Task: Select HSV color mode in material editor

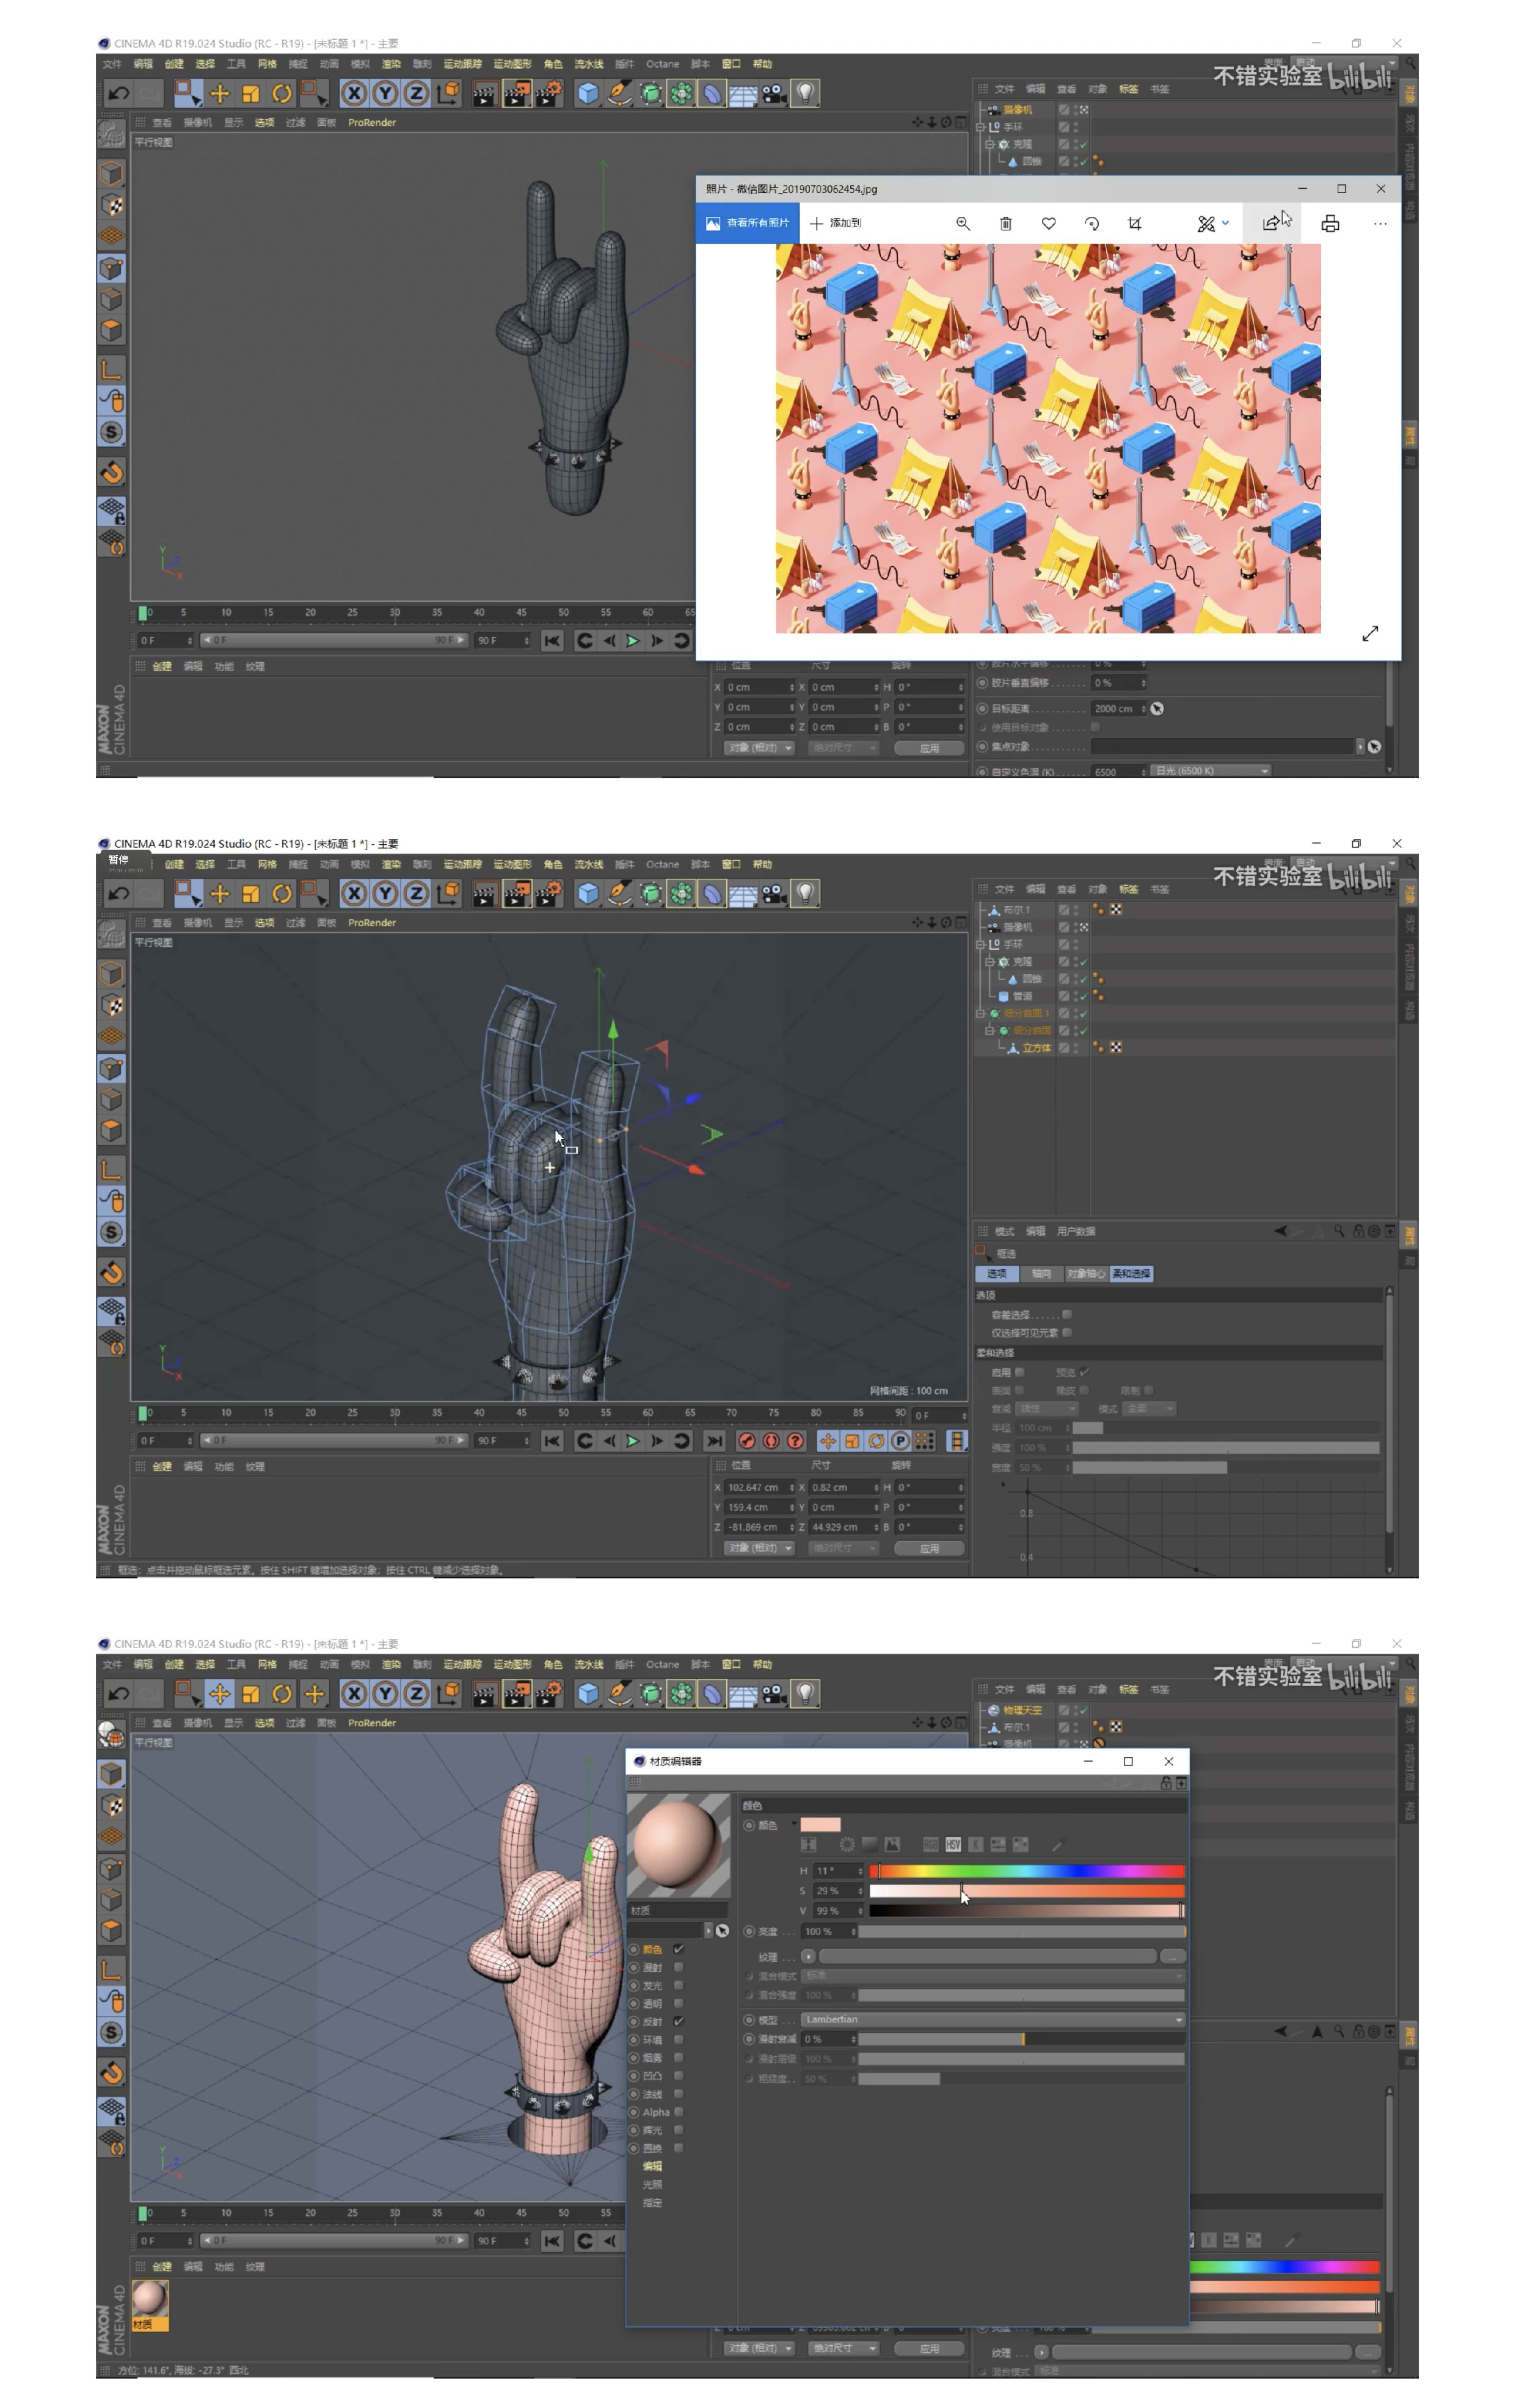Action: pos(952,1844)
